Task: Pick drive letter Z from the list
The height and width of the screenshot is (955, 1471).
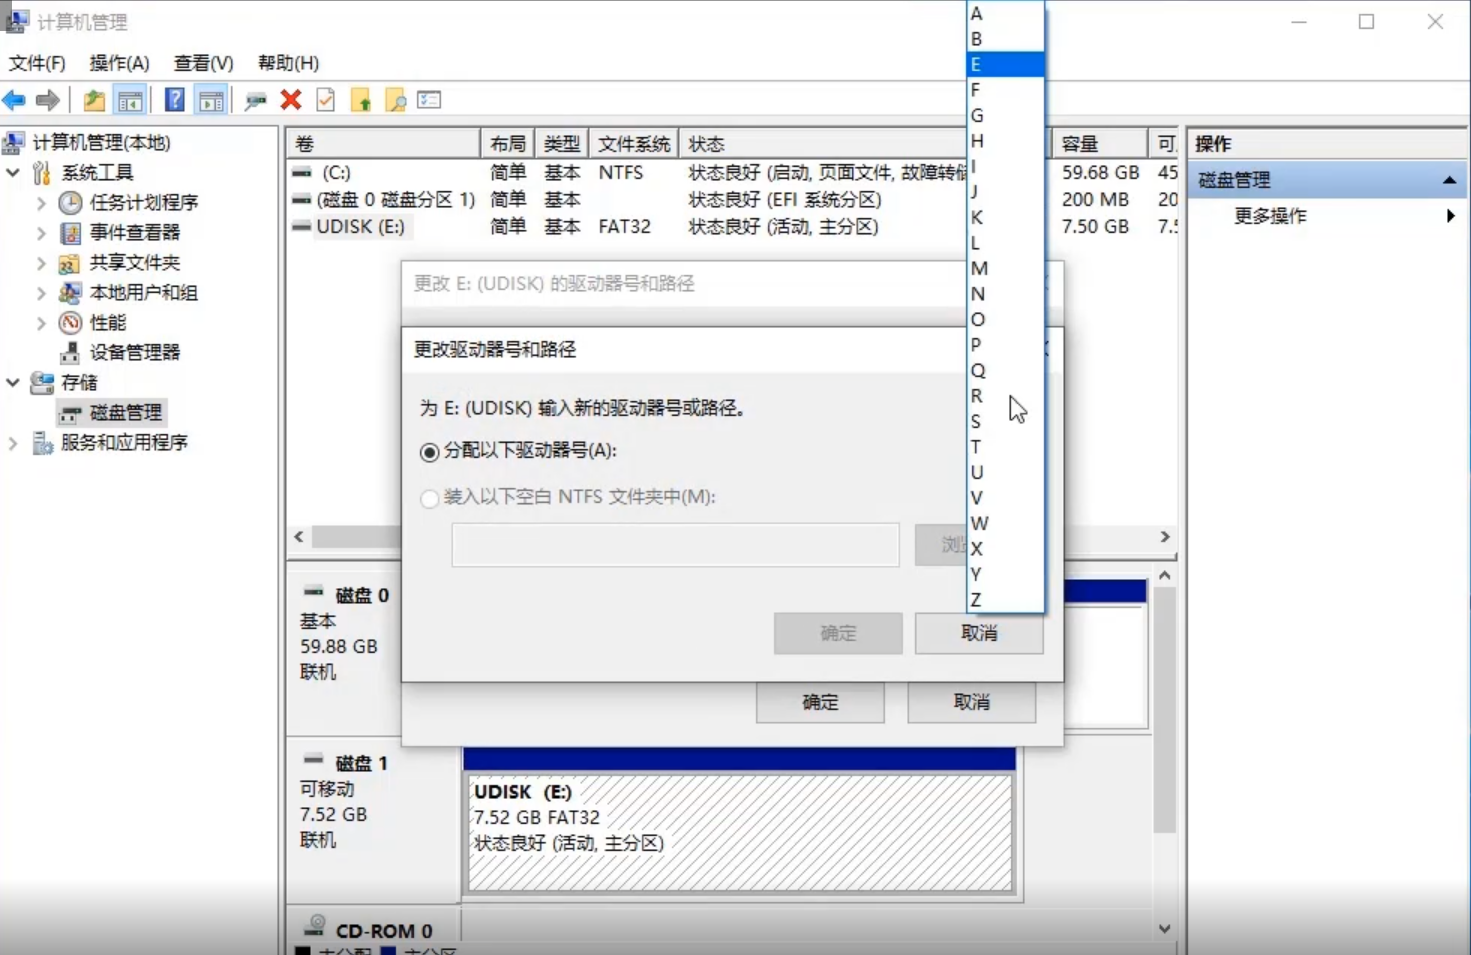Action: 976,600
